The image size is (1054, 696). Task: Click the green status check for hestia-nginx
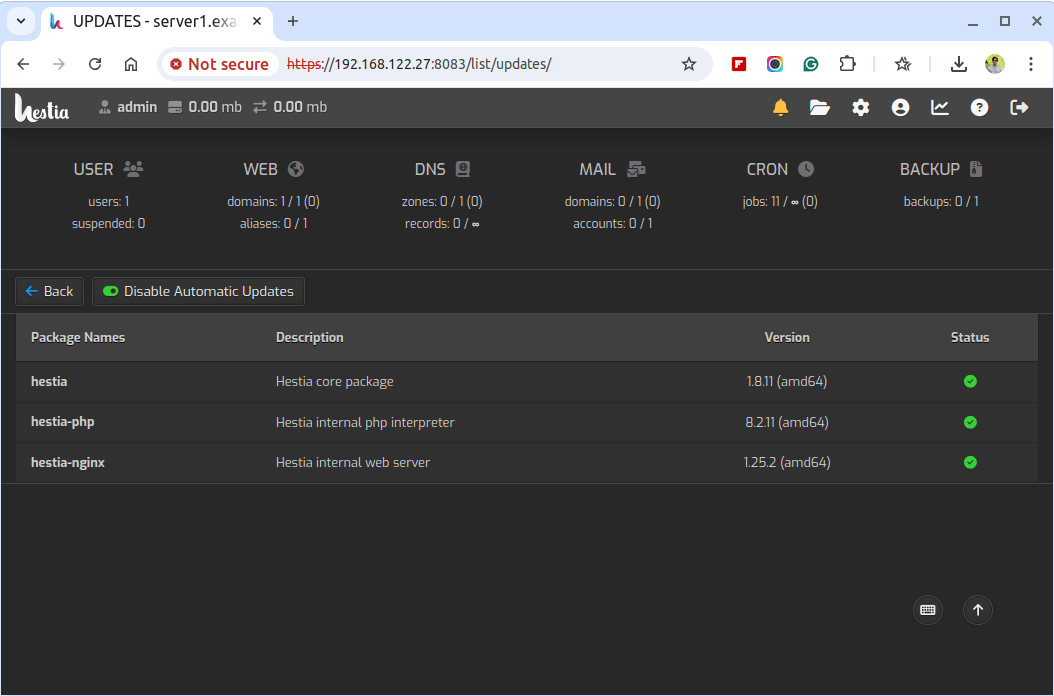point(970,462)
